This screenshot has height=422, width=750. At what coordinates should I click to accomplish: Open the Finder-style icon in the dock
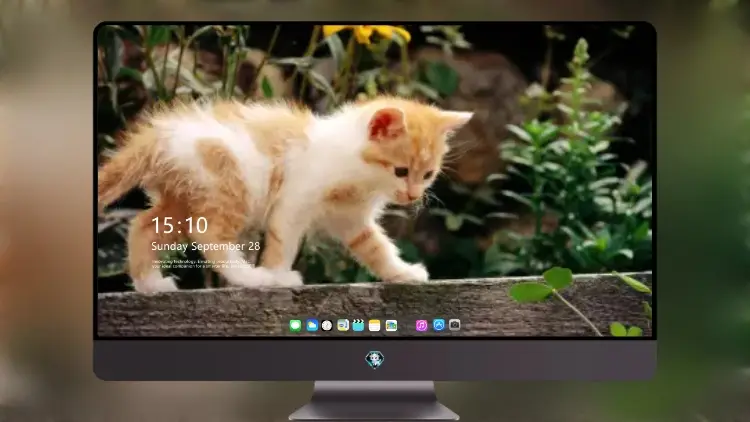coord(343,325)
